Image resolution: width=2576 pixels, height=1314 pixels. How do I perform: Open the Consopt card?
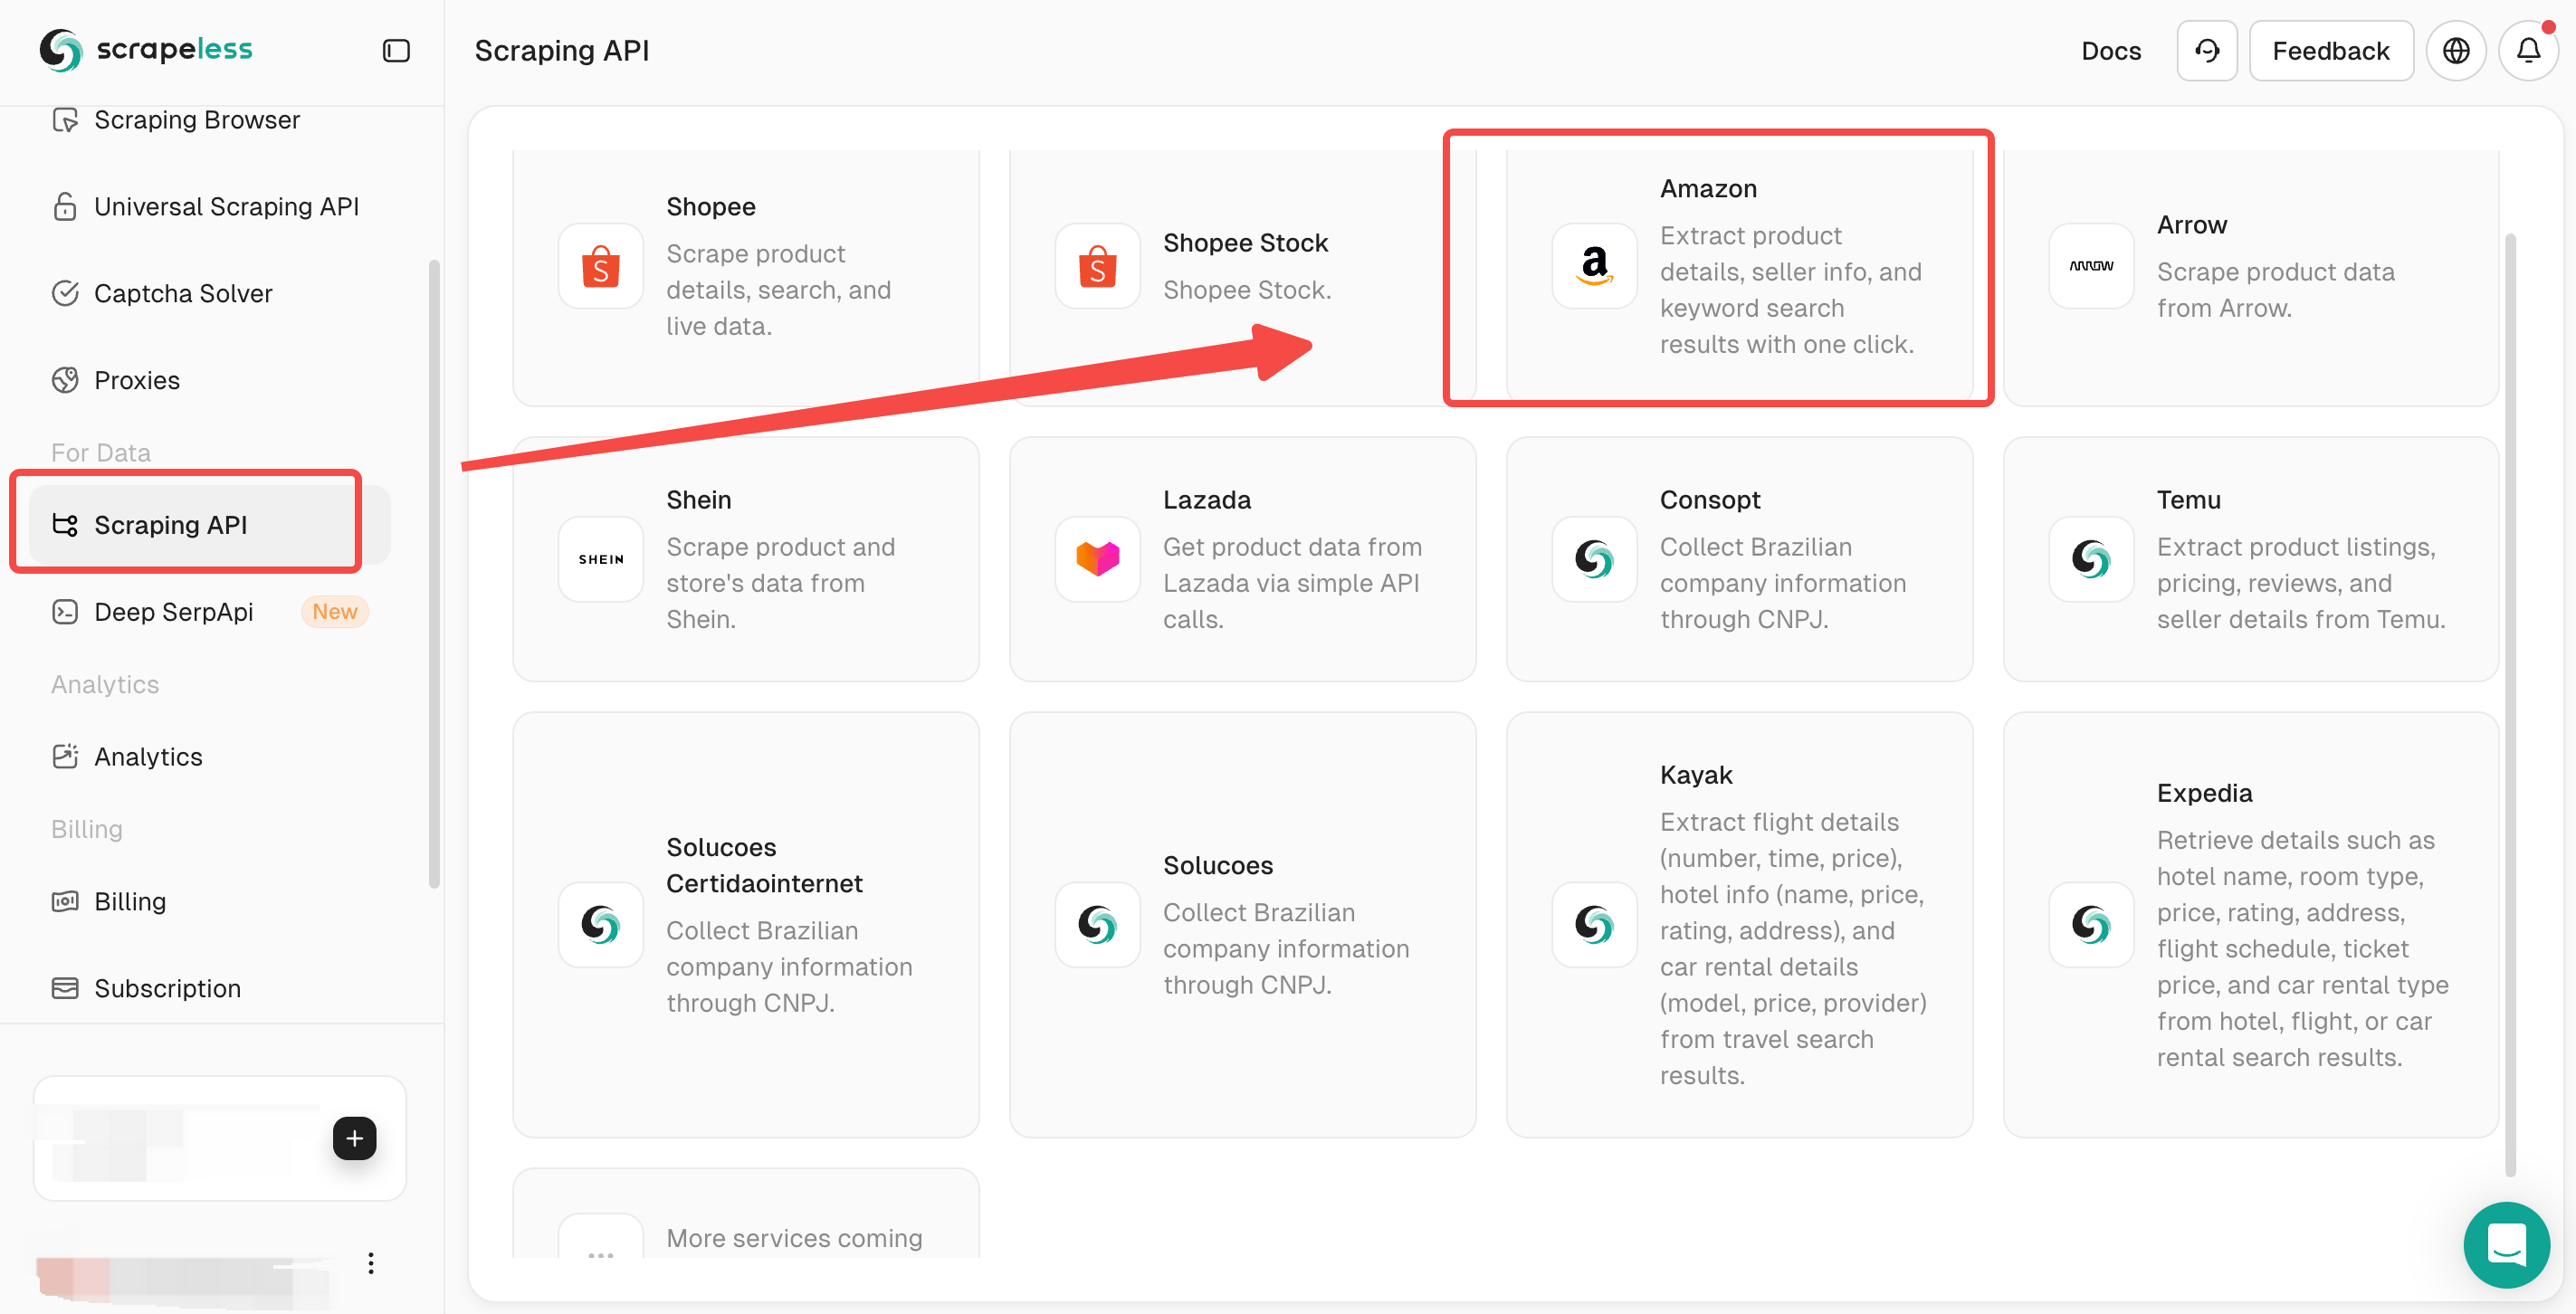point(1740,559)
